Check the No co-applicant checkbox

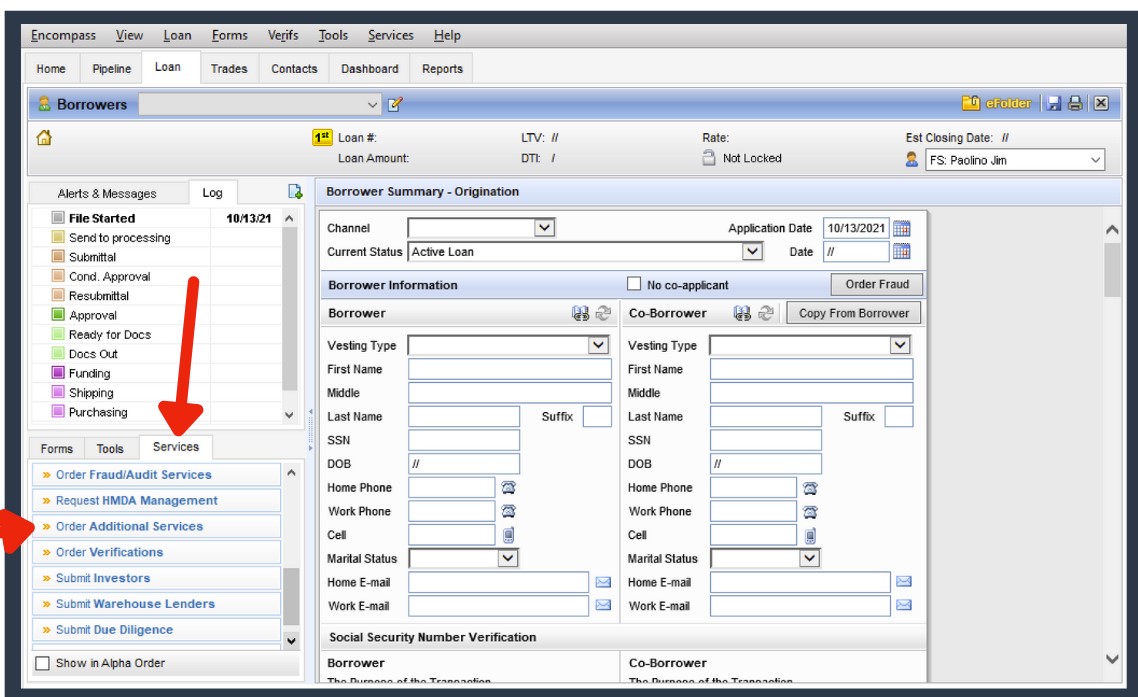[634, 284]
